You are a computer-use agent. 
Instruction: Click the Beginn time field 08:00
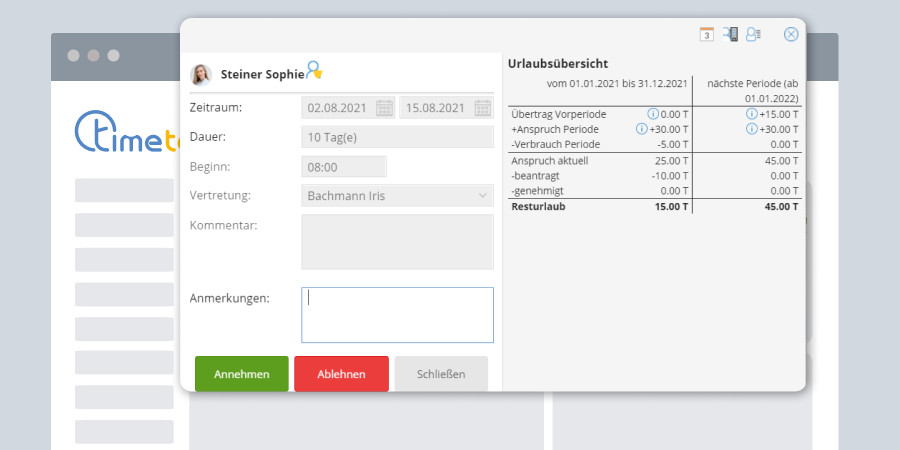pos(344,167)
